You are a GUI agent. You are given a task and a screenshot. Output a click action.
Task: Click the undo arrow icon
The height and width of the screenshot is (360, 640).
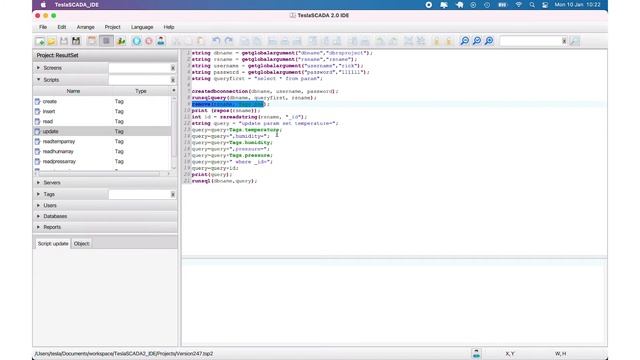(x=216, y=41)
